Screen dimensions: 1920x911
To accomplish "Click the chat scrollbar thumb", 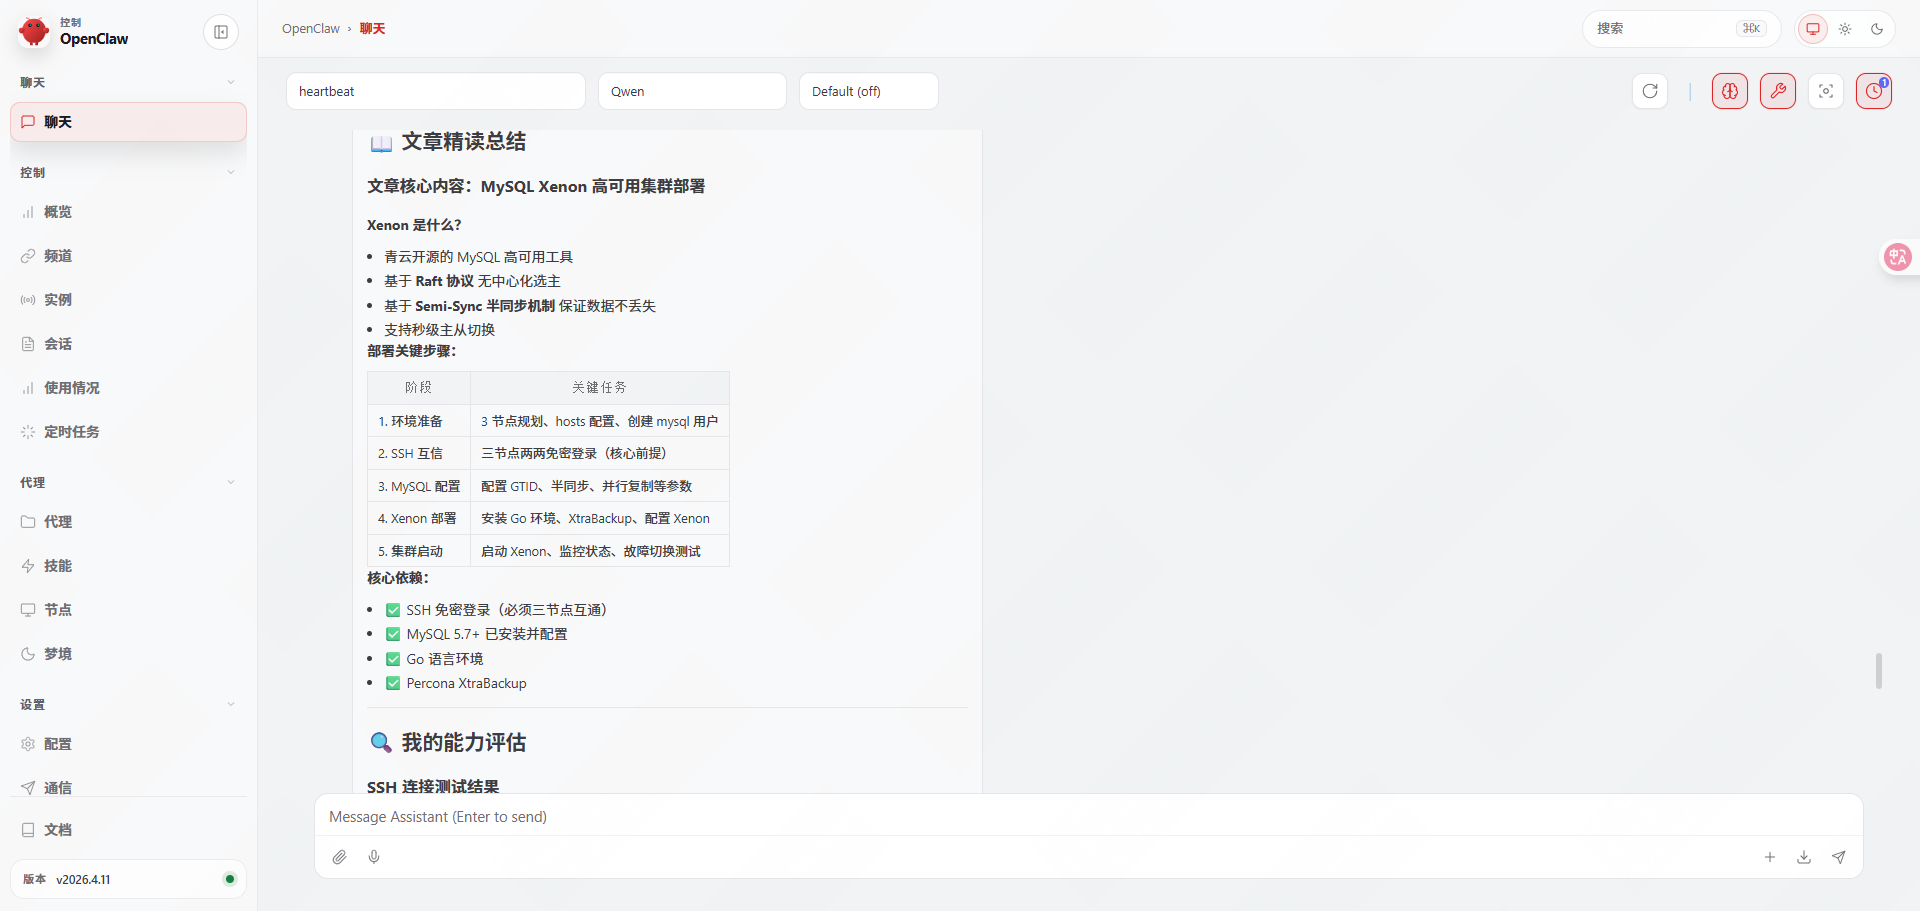I will point(1879,671).
